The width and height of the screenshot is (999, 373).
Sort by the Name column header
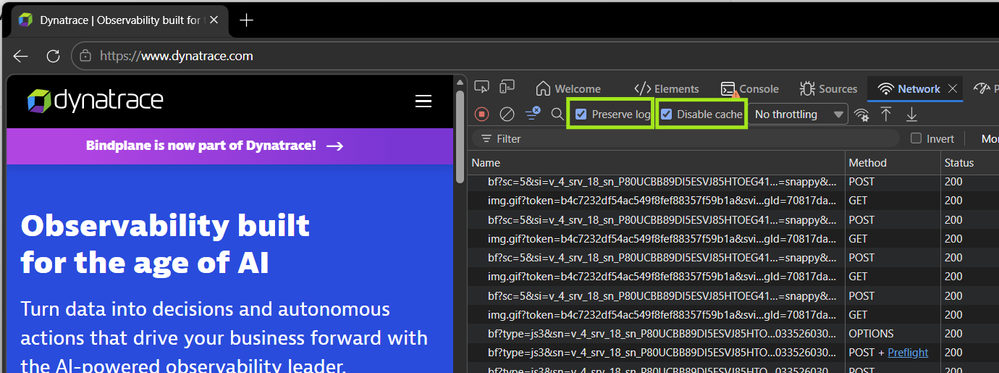[656, 163]
